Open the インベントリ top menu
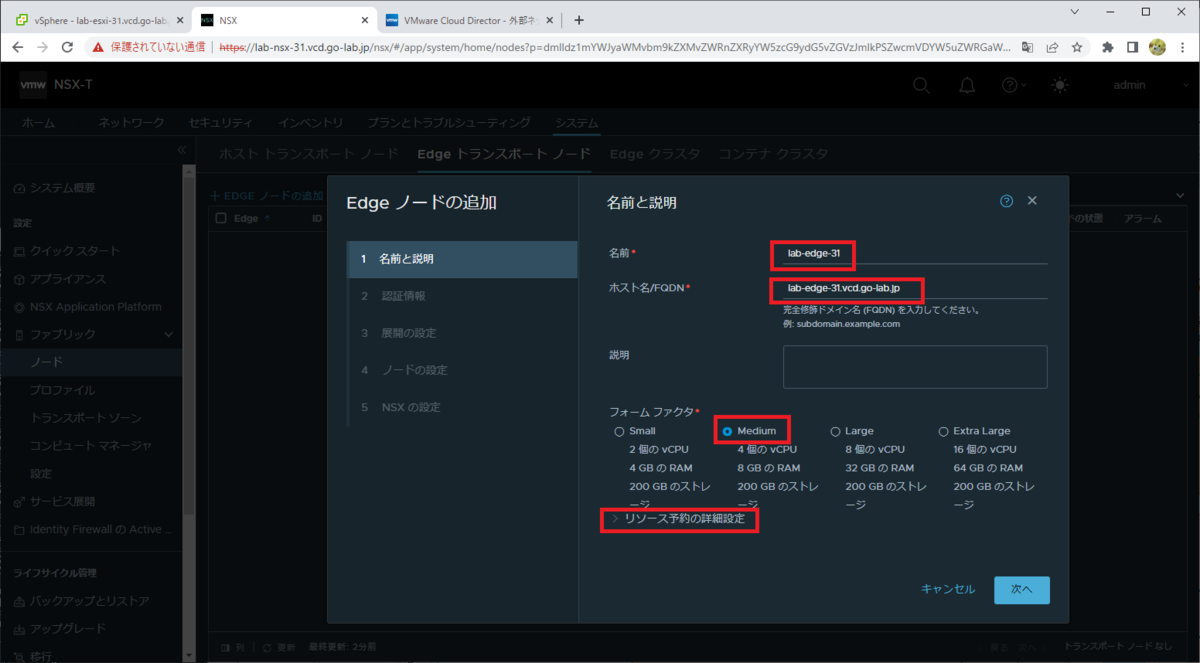 (311, 123)
